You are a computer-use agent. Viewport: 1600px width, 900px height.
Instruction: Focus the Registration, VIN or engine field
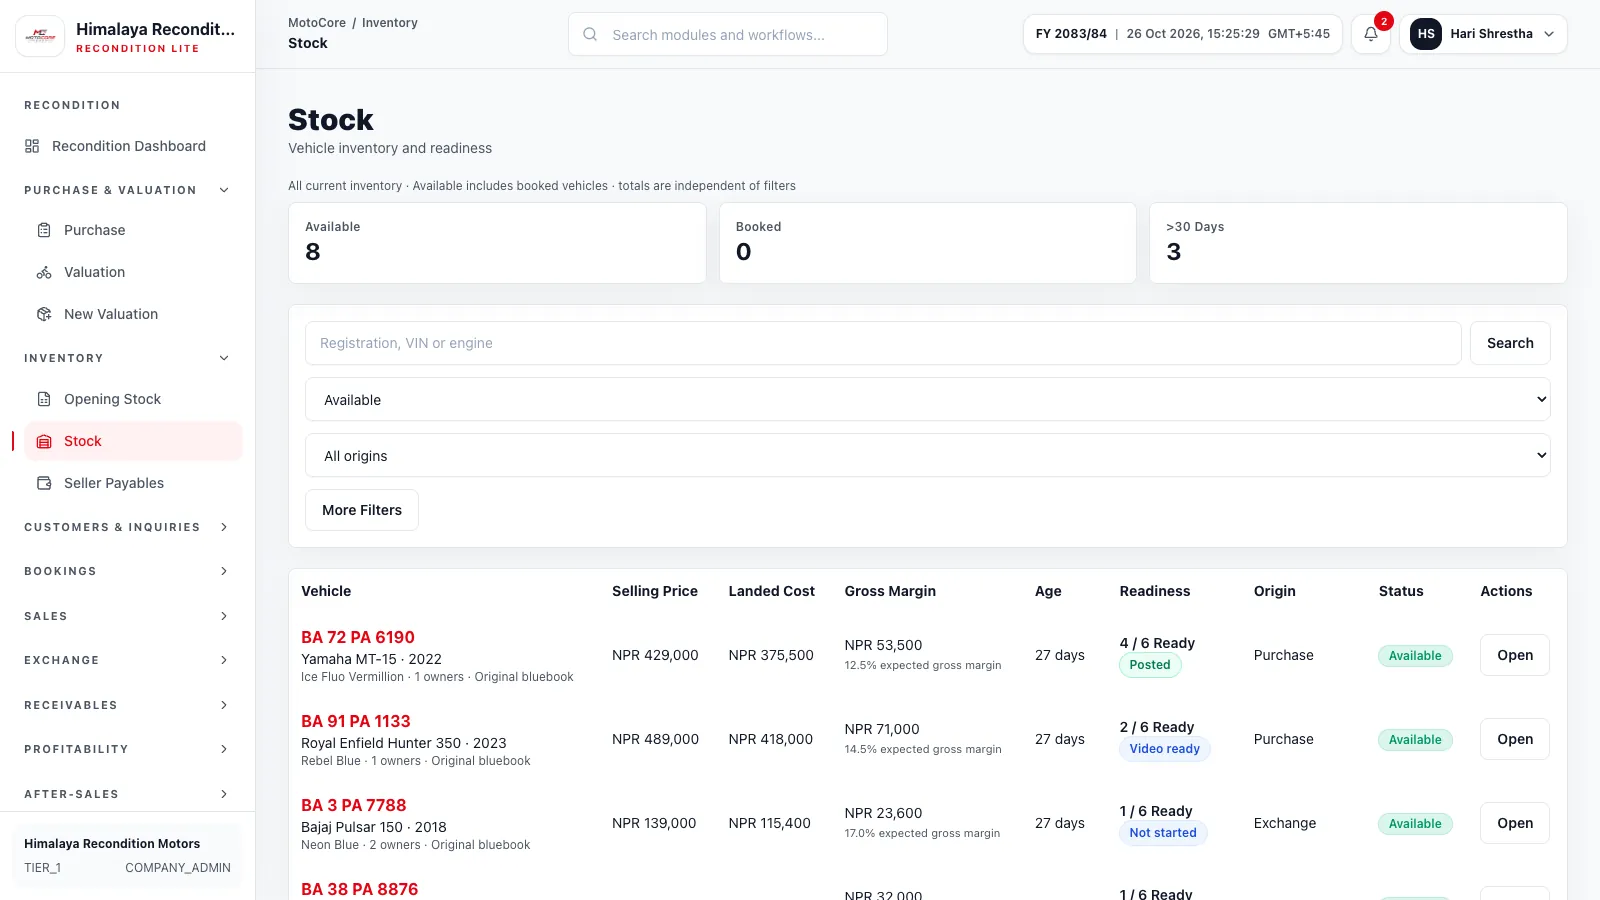(883, 343)
